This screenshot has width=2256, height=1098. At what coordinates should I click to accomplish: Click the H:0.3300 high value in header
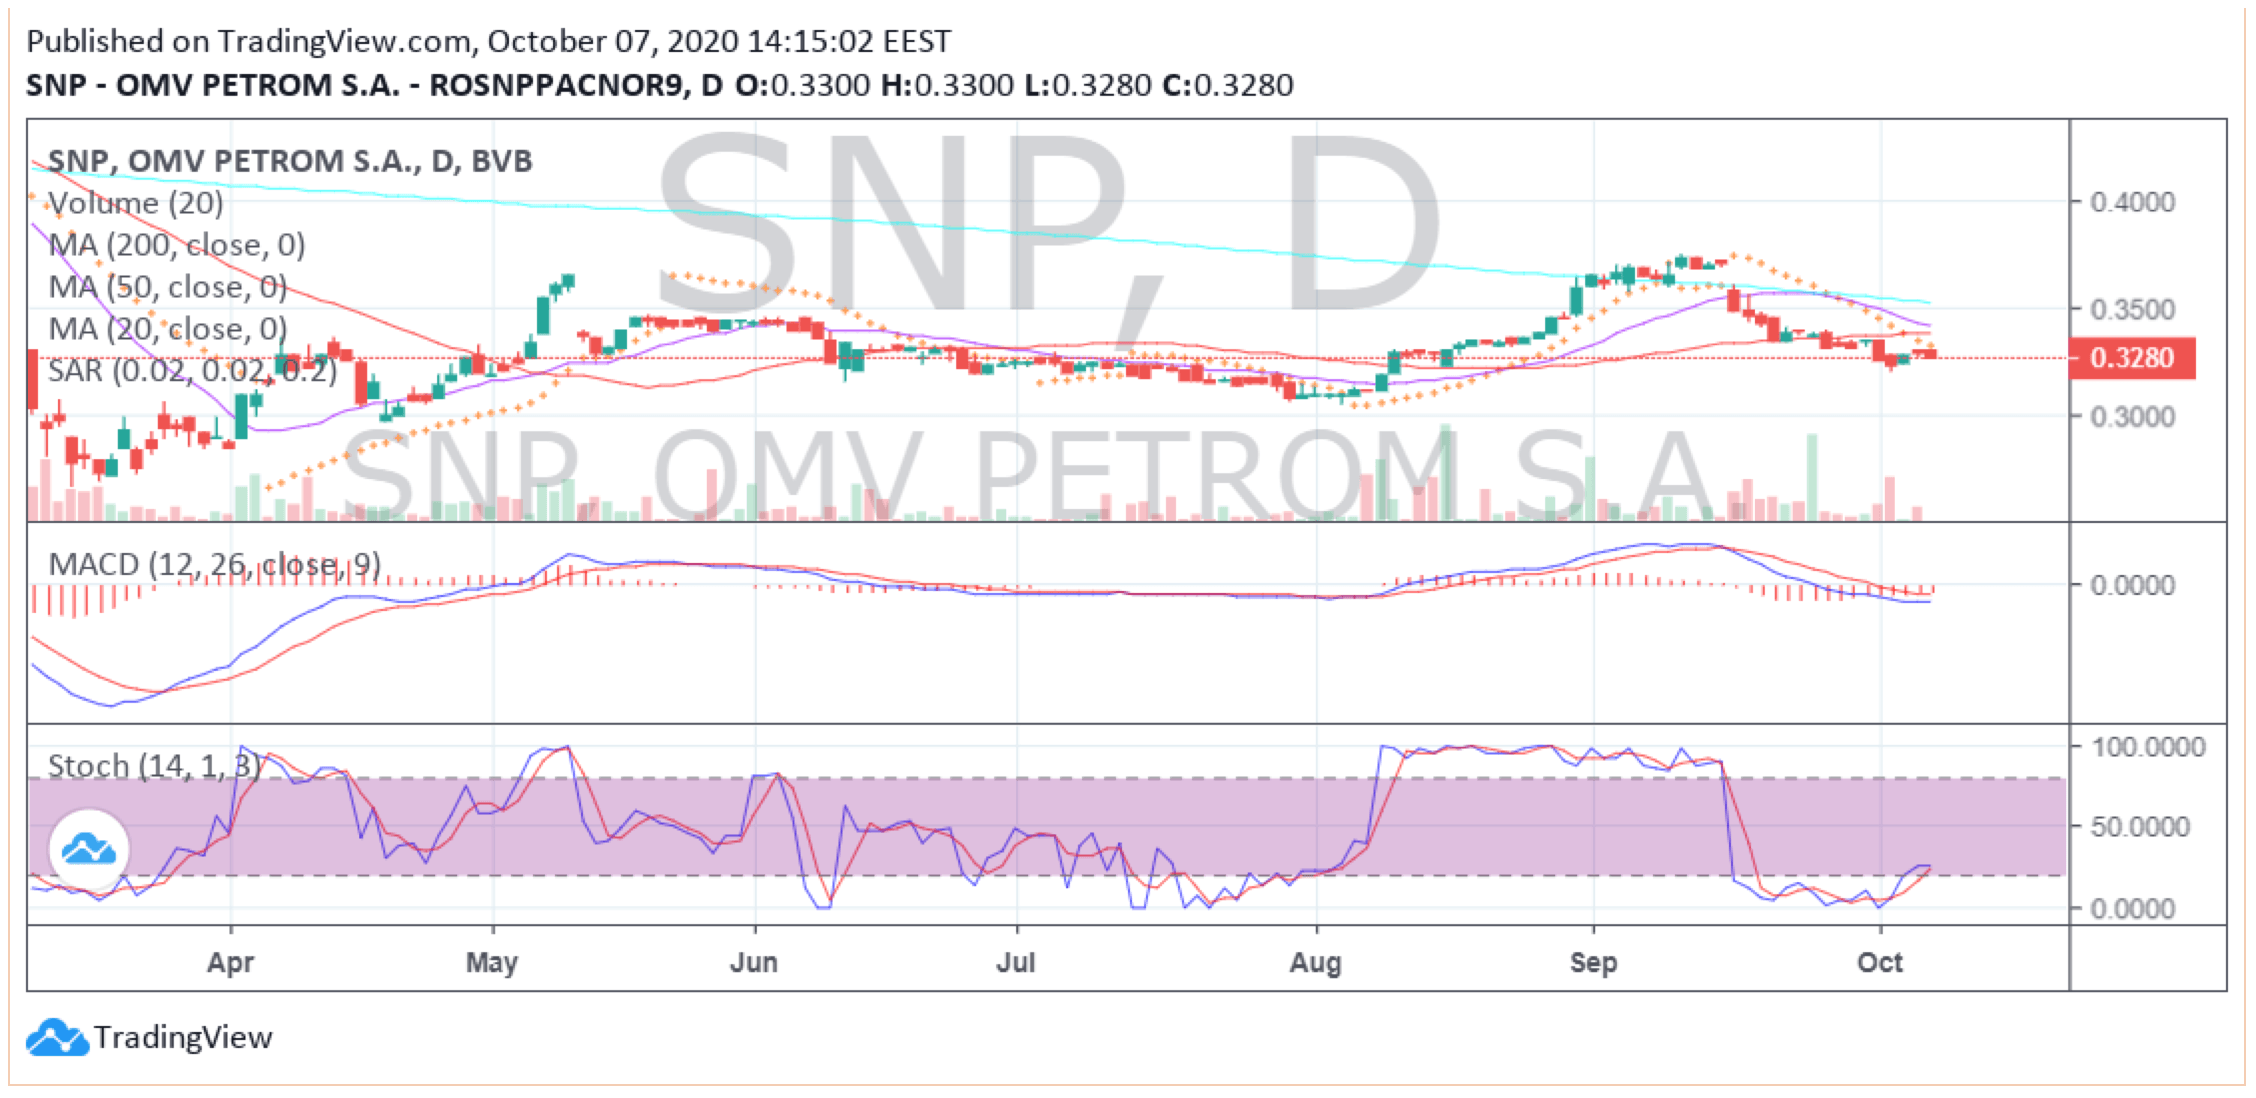pyautogui.click(x=947, y=85)
